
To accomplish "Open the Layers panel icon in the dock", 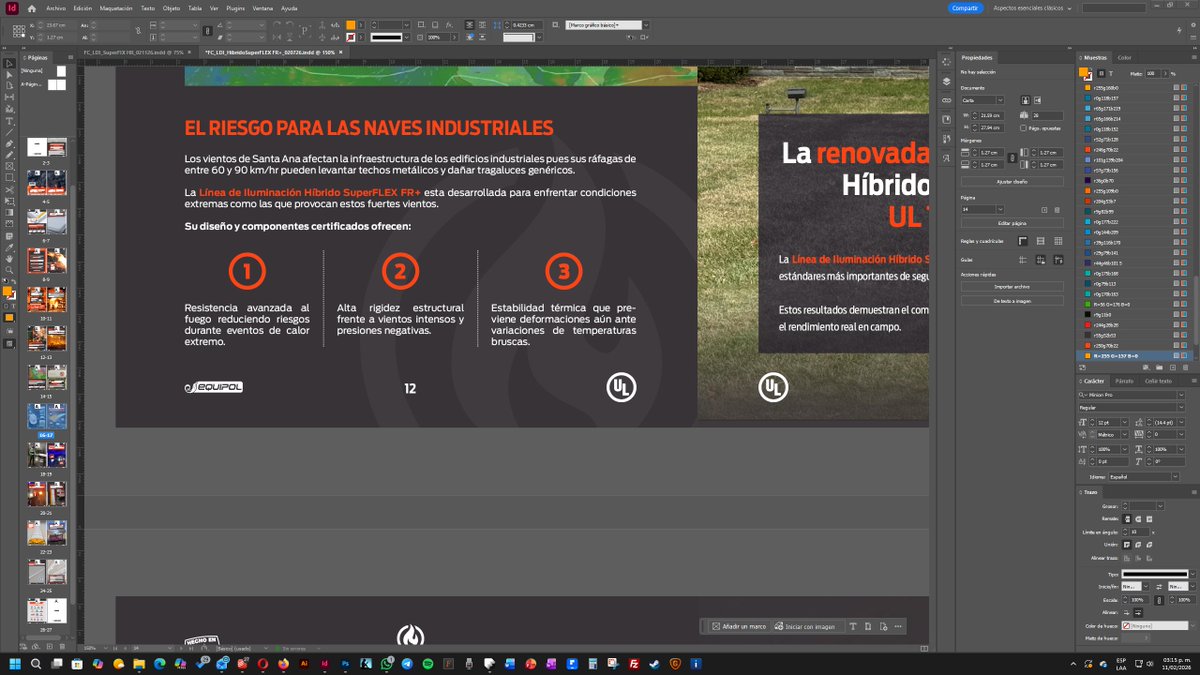I will coord(946,82).
